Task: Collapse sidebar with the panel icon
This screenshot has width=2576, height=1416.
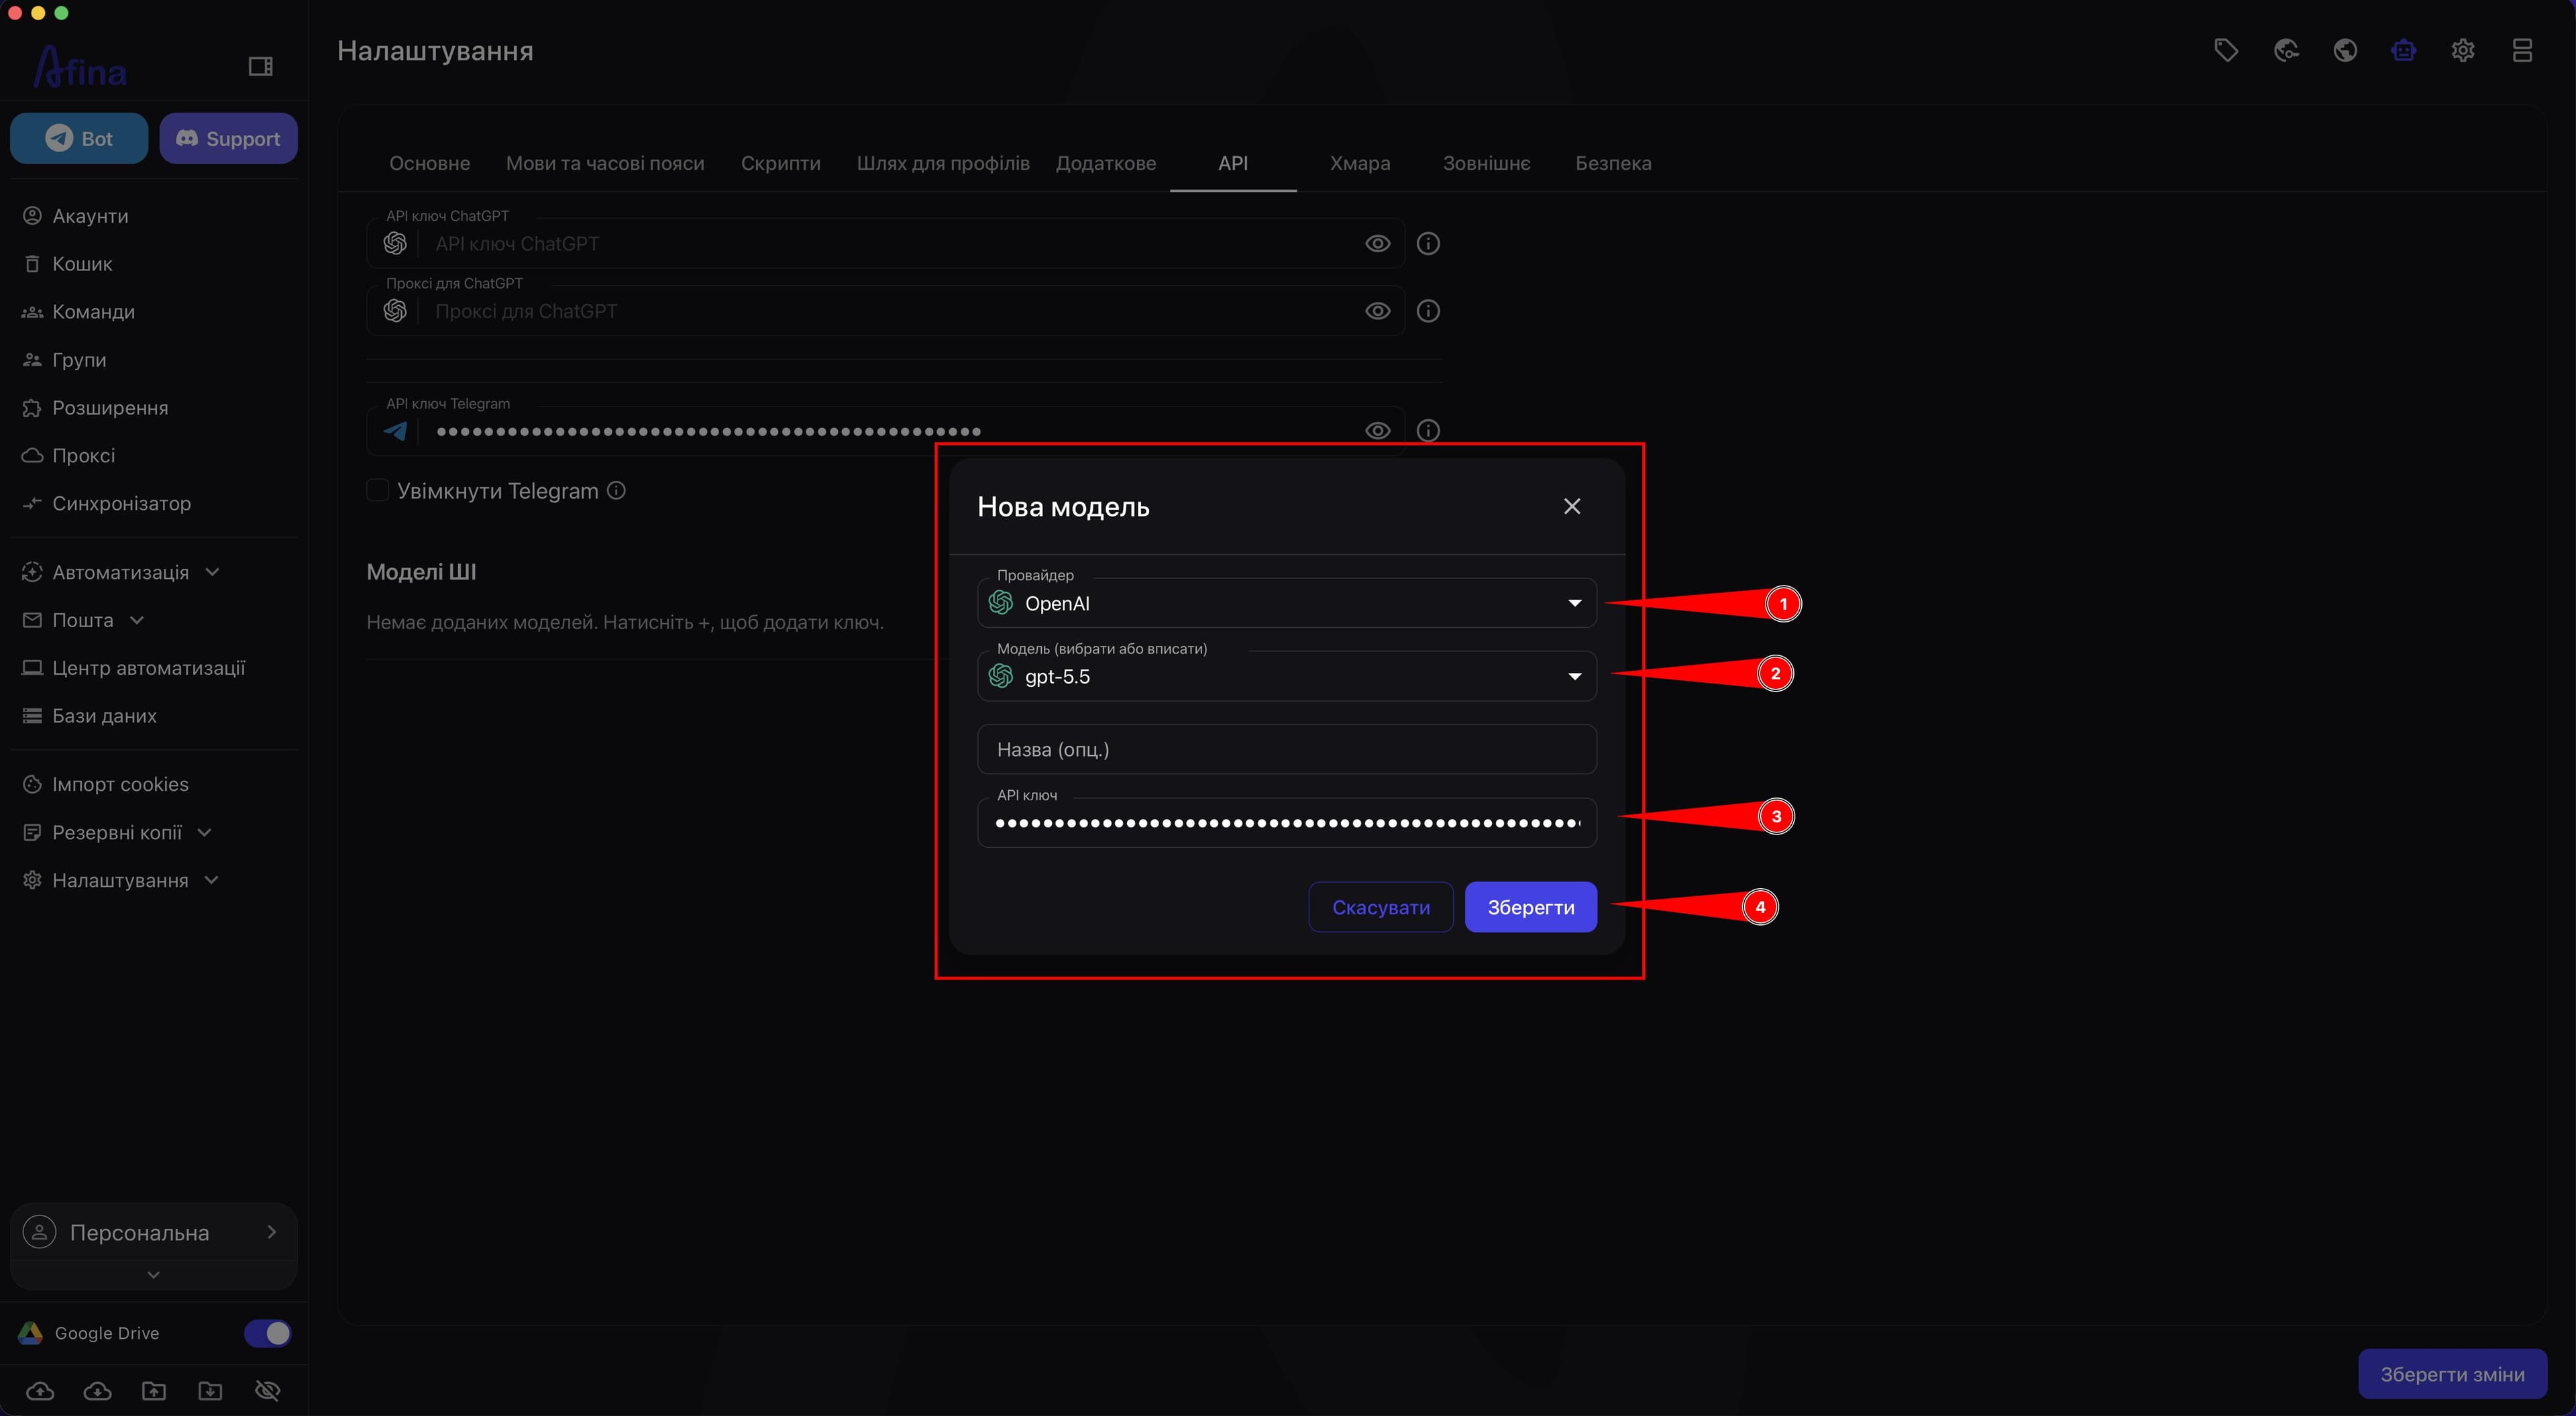Action: point(261,66)
